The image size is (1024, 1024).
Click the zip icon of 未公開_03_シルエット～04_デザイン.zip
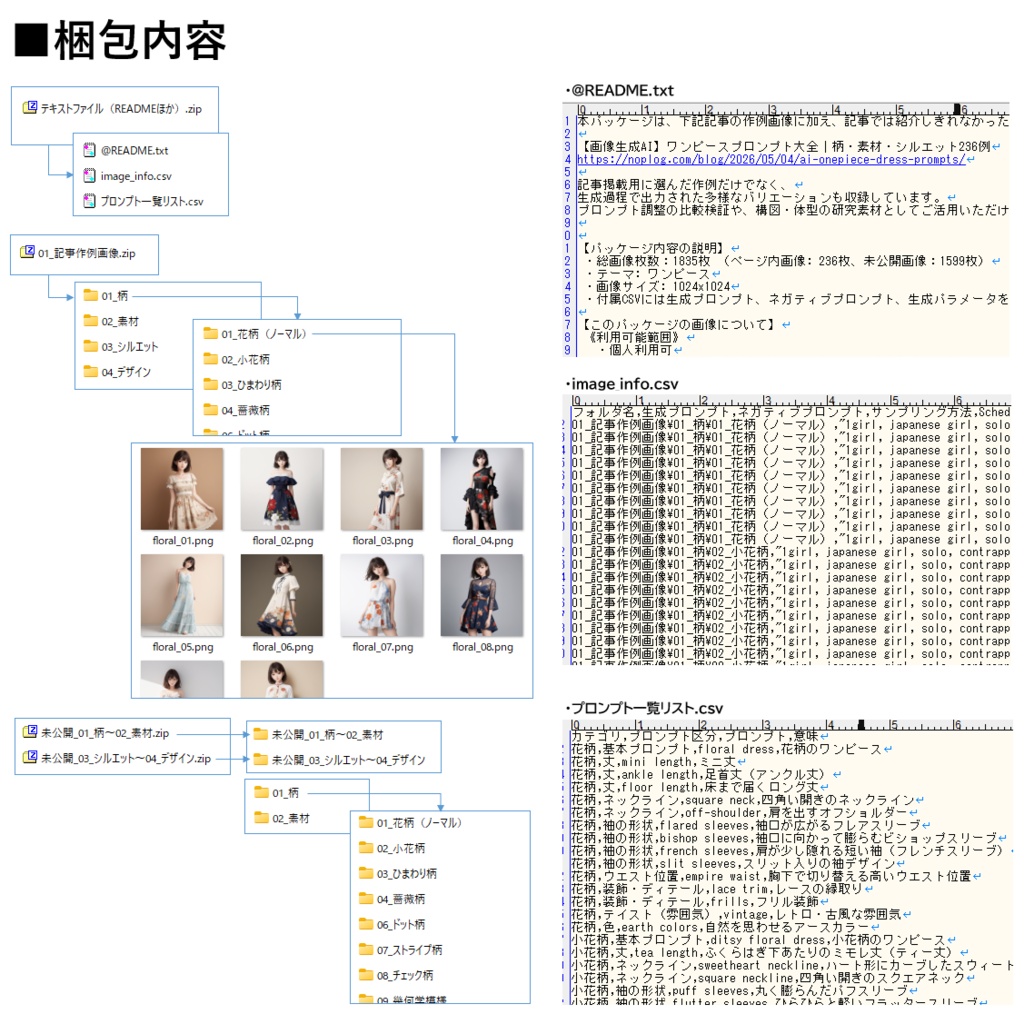tap(30, 757)
